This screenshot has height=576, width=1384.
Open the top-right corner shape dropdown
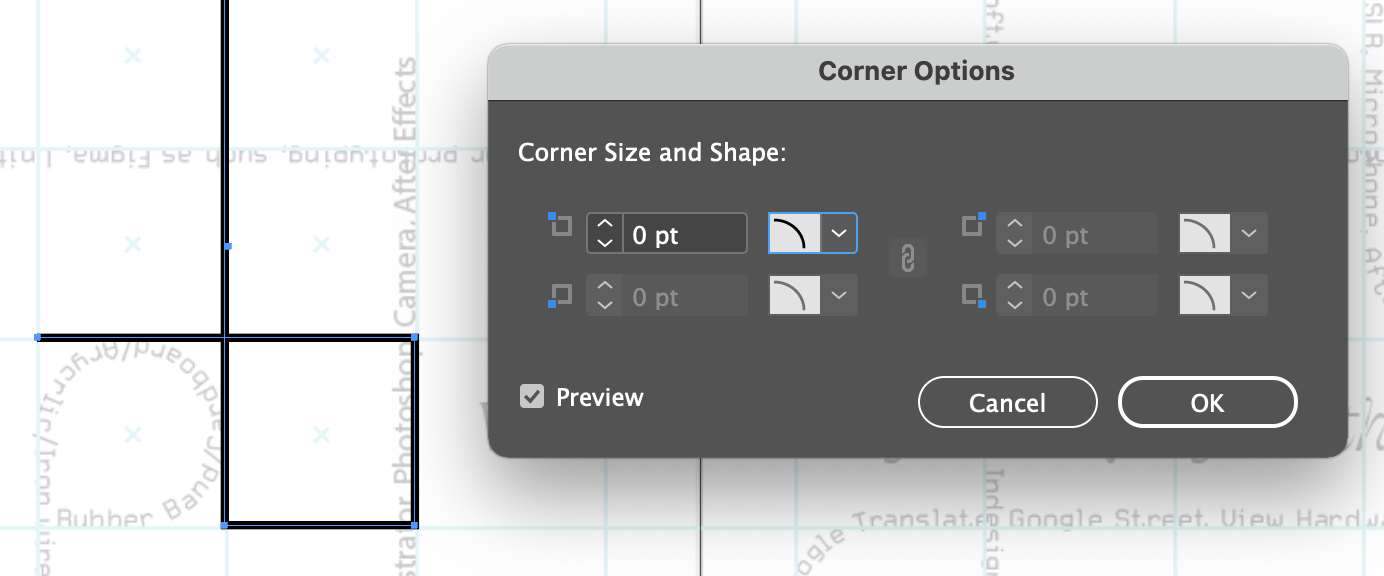tap(1248, 232)
